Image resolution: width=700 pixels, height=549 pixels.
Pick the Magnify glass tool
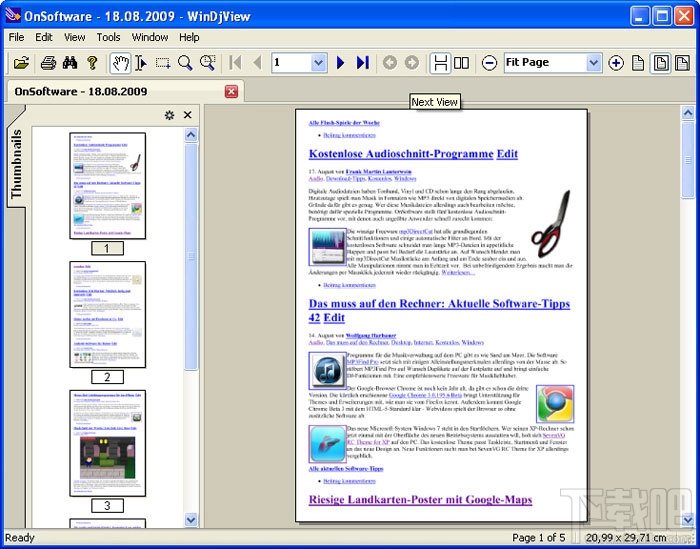[185, 63]
